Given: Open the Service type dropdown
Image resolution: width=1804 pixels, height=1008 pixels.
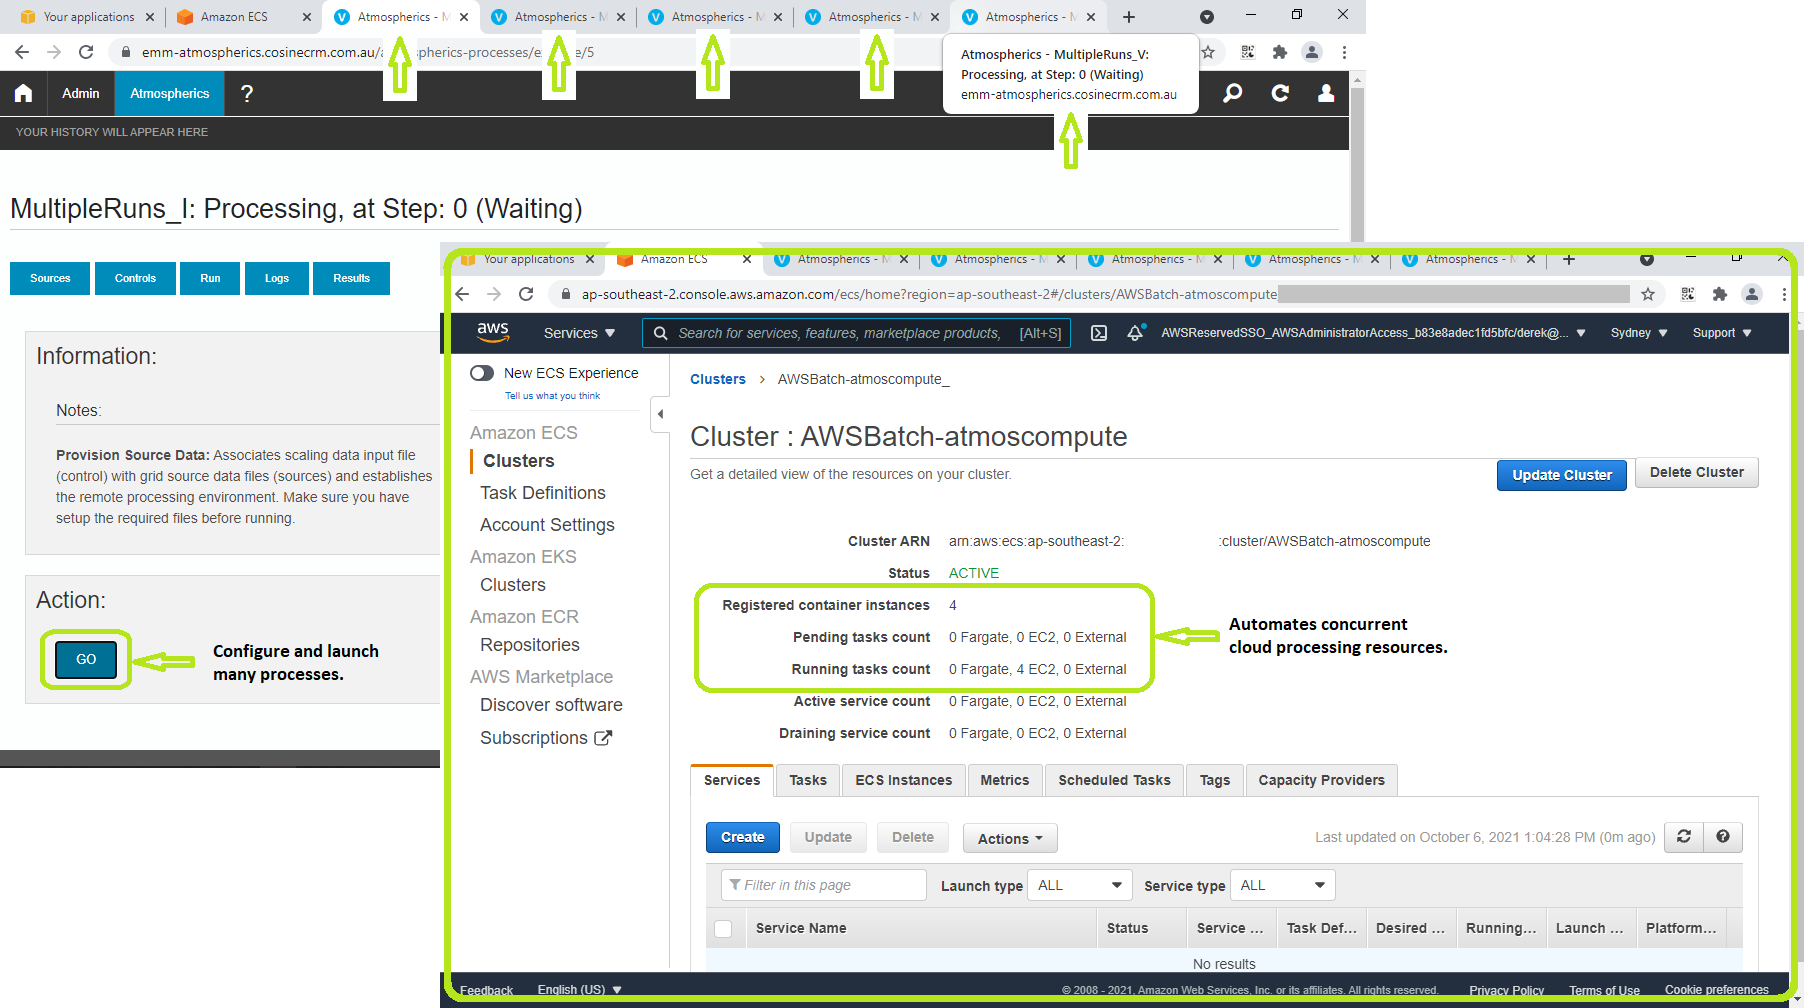Looking at the screenshot, I should (1283, 885).
